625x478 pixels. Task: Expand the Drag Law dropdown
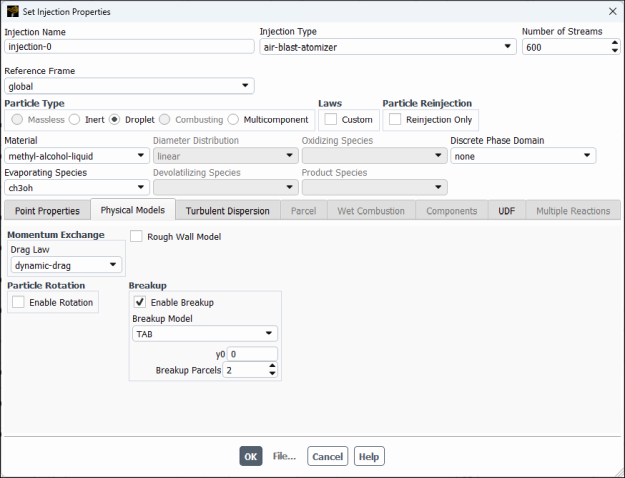click(x=67, y=265)
